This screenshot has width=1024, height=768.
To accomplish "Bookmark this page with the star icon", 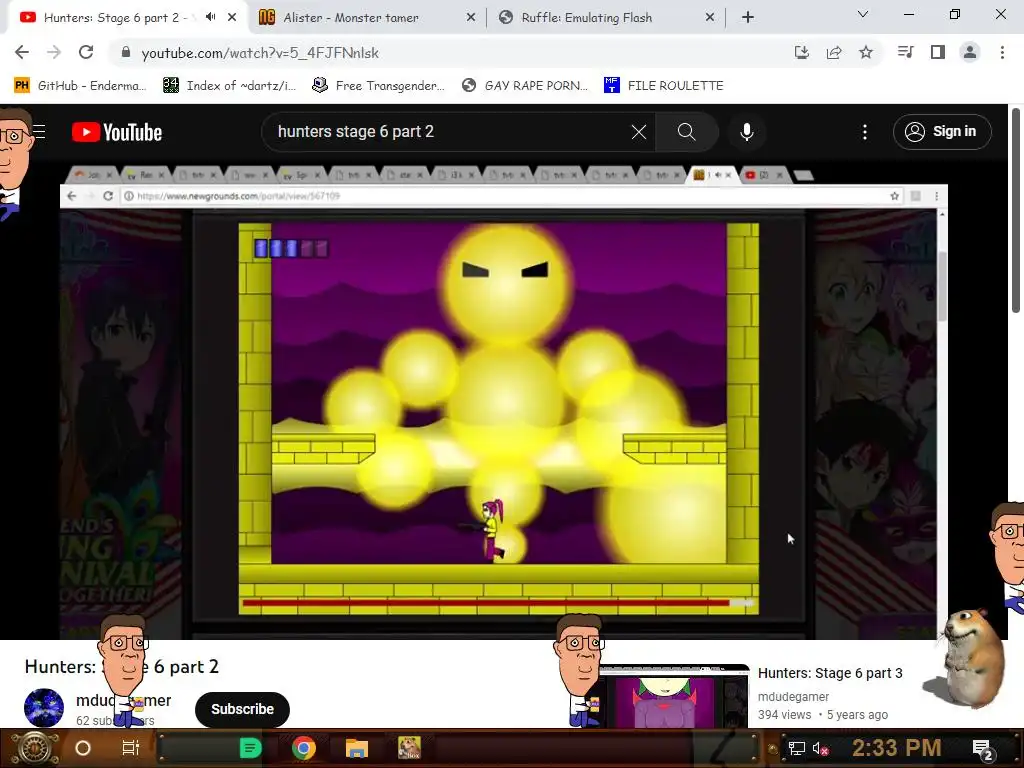I will (x=866, y=52).
